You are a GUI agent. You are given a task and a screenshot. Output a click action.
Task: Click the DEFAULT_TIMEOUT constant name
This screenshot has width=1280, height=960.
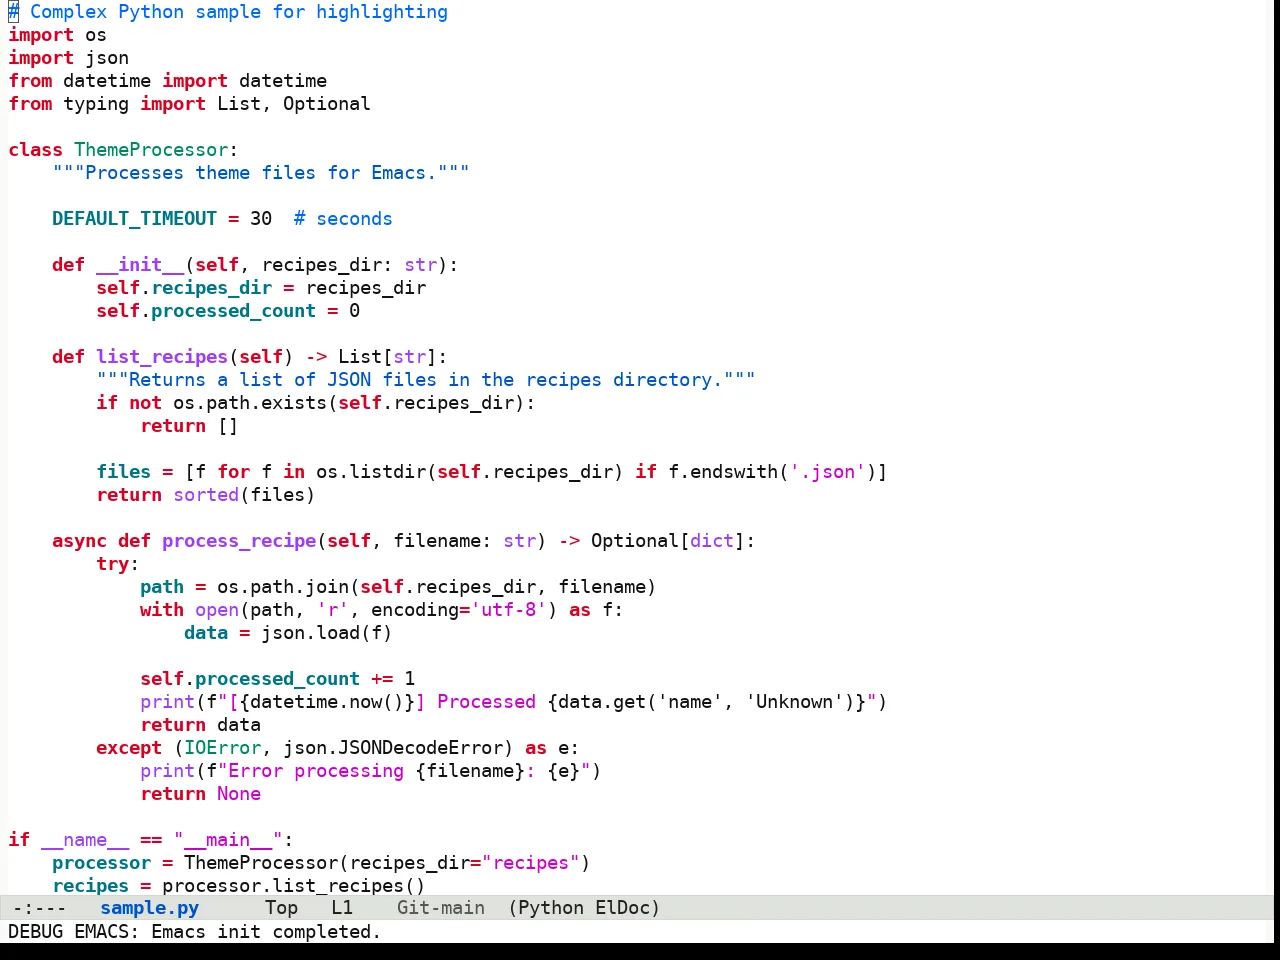pos(134,219)
